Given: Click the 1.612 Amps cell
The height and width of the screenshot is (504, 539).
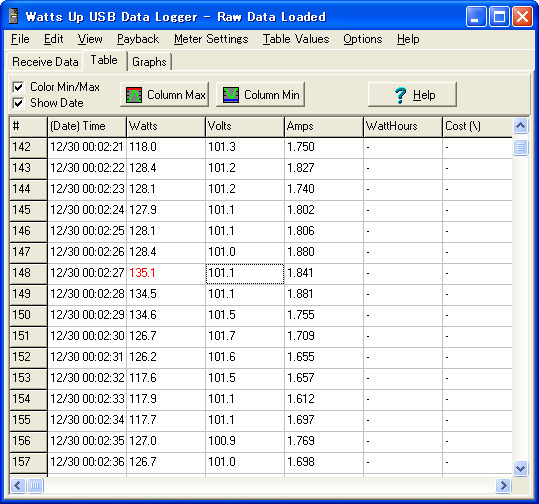Looking at the screenshot, I should 324,399.
